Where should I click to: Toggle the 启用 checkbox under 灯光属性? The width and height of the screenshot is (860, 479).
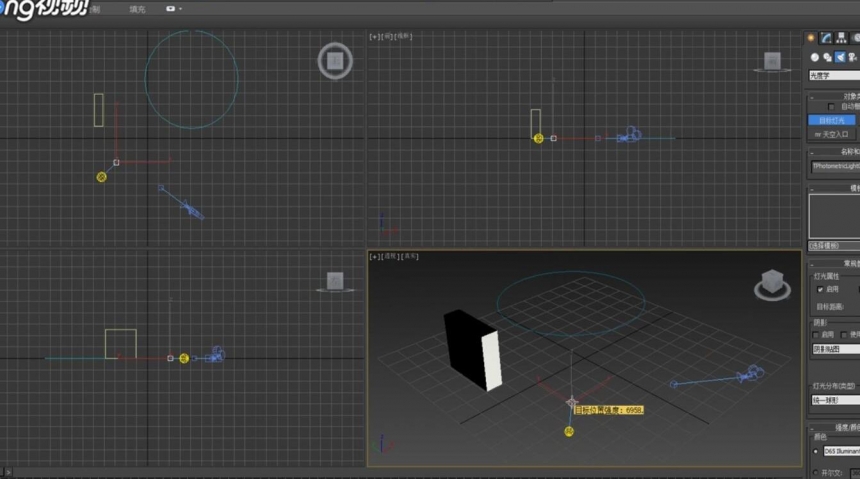(820, 289)
